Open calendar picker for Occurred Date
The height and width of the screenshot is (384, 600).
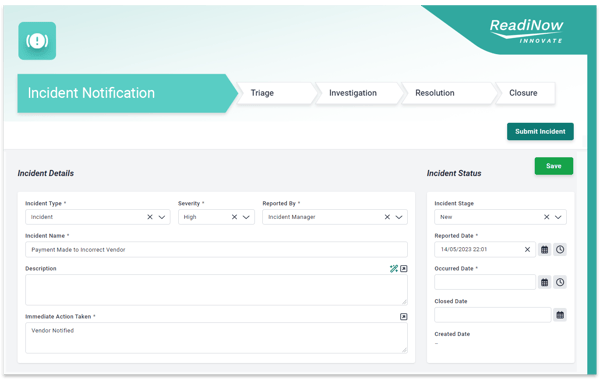pos(545,282)
